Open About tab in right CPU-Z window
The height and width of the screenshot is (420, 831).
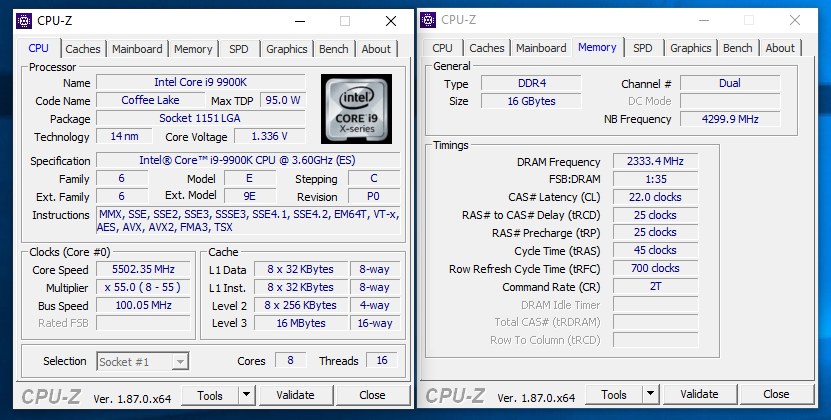pos(780,48)
